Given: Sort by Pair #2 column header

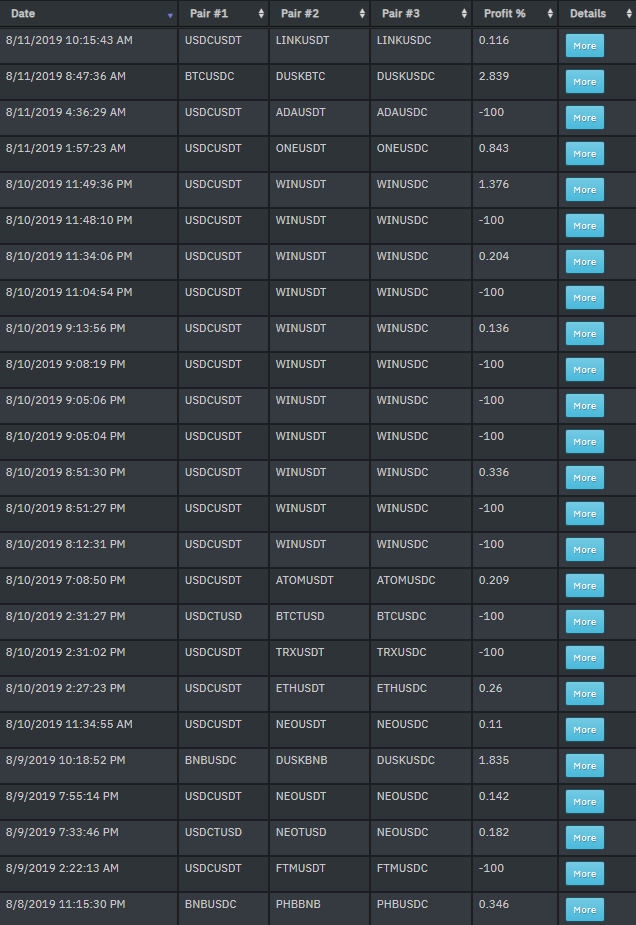Looking at the screenshot, I should coord(320,14).
